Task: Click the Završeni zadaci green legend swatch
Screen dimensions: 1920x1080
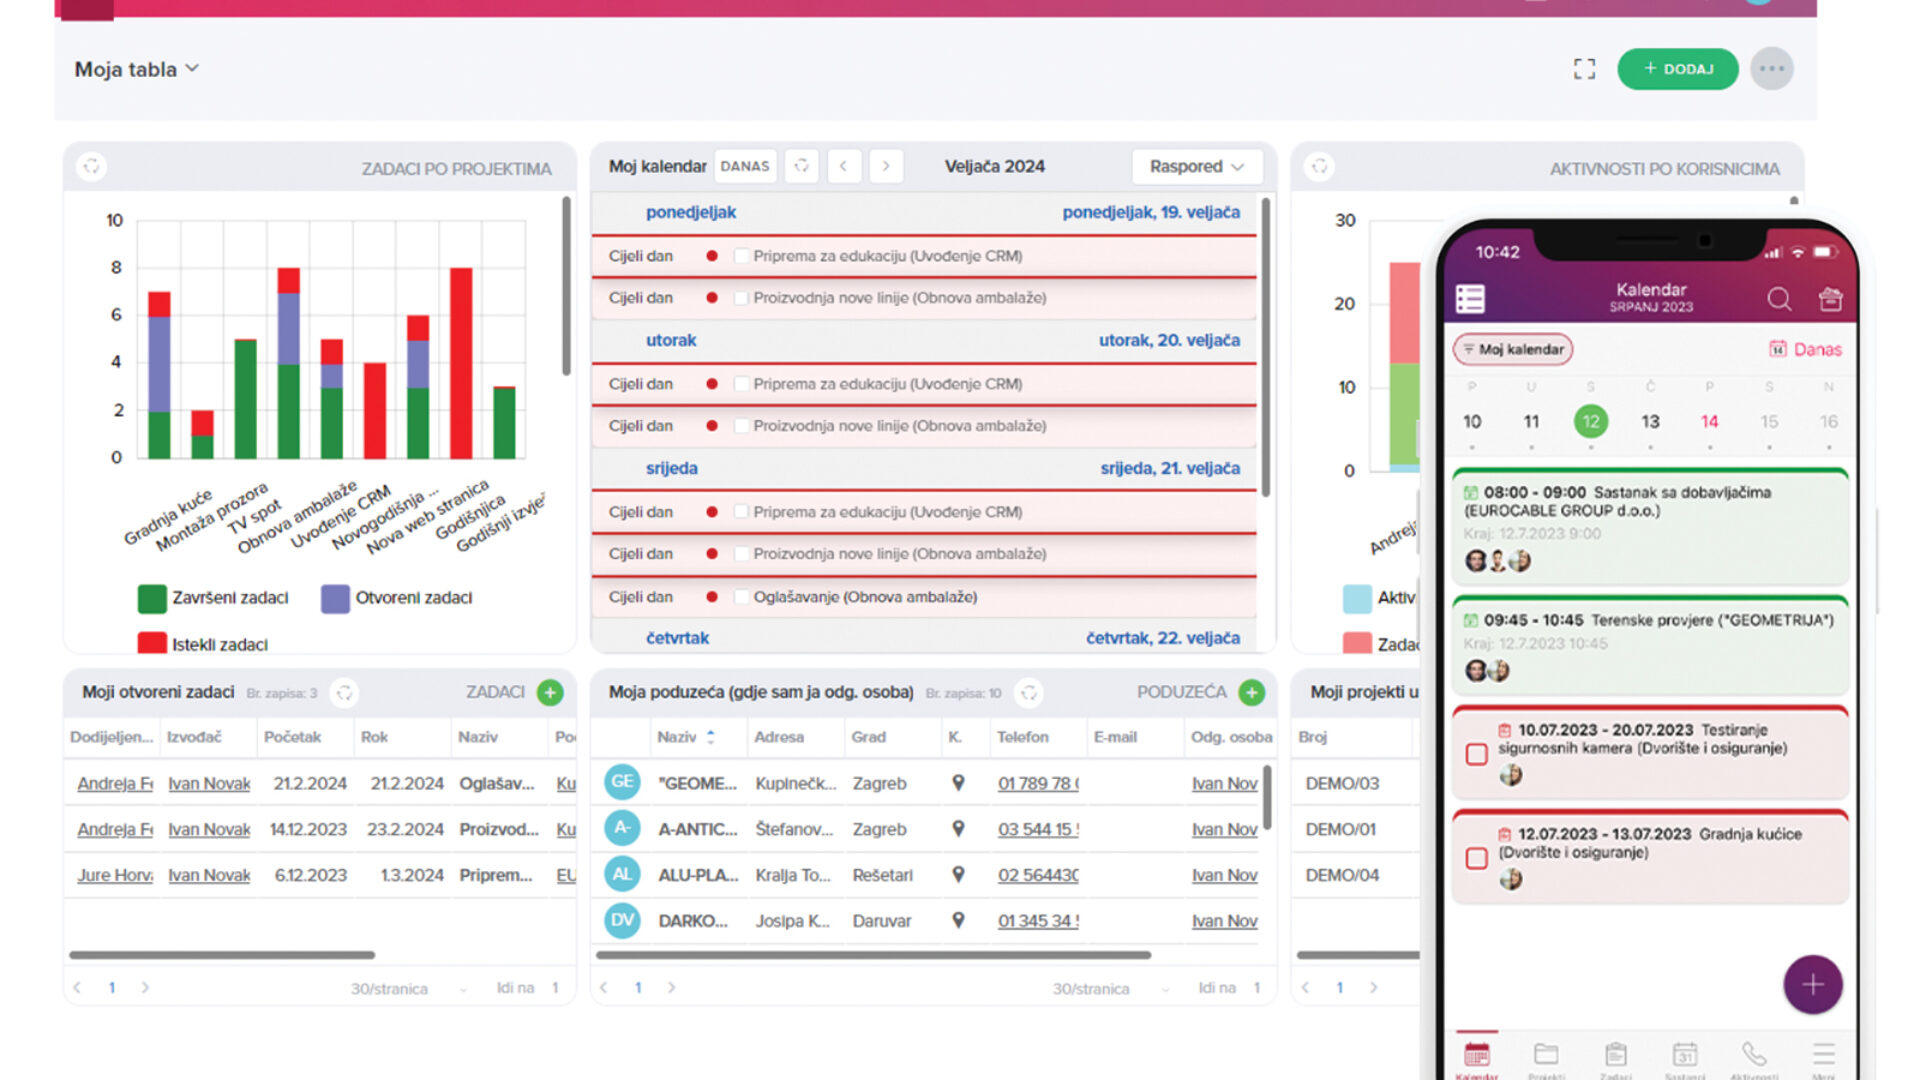Action: pos(152,598)
